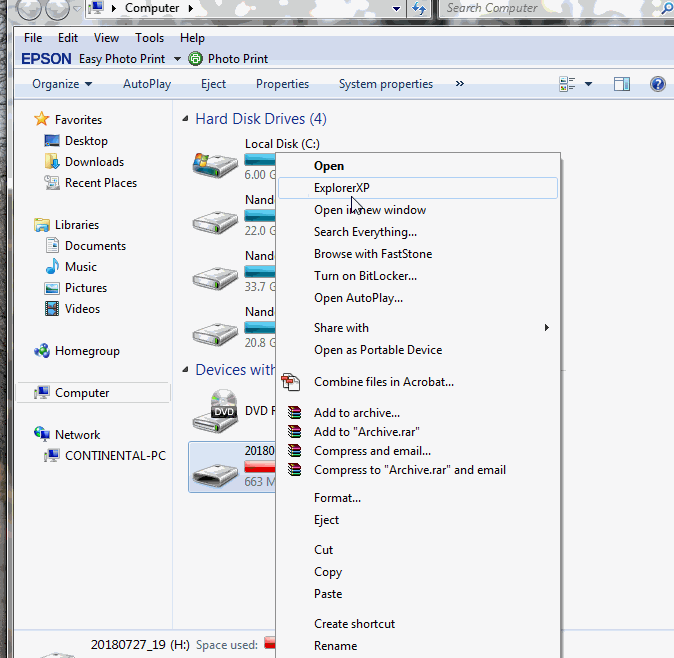
Task: Click the Music note icon
Action: 52,266
